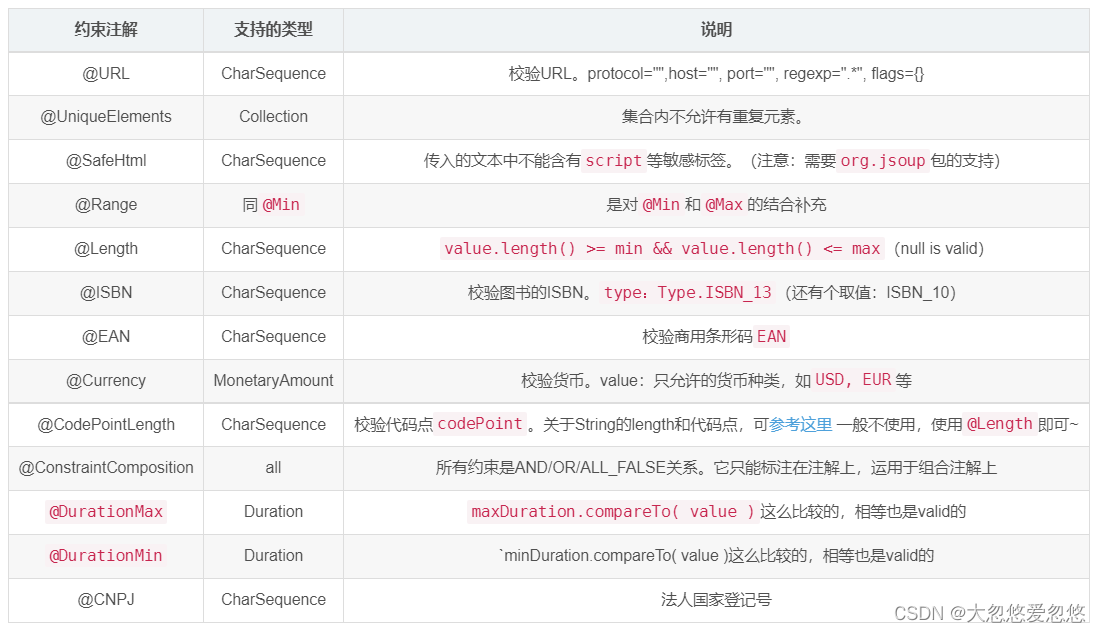The height and width of the screenshot is (632, 1101).
Task: Click the @CNPJ annotation cell
Action: [x=106, y=600]
